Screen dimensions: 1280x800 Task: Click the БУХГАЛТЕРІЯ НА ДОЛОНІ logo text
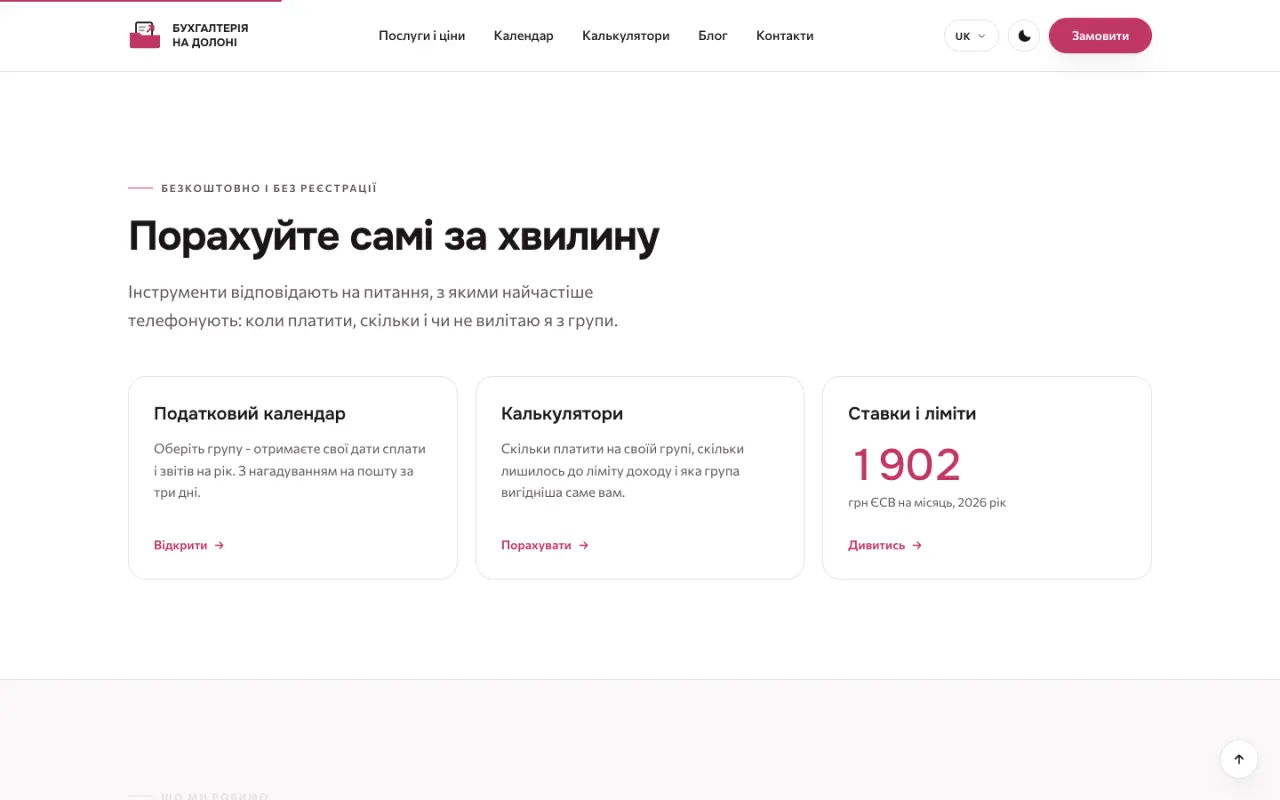[x=210, y=35]
